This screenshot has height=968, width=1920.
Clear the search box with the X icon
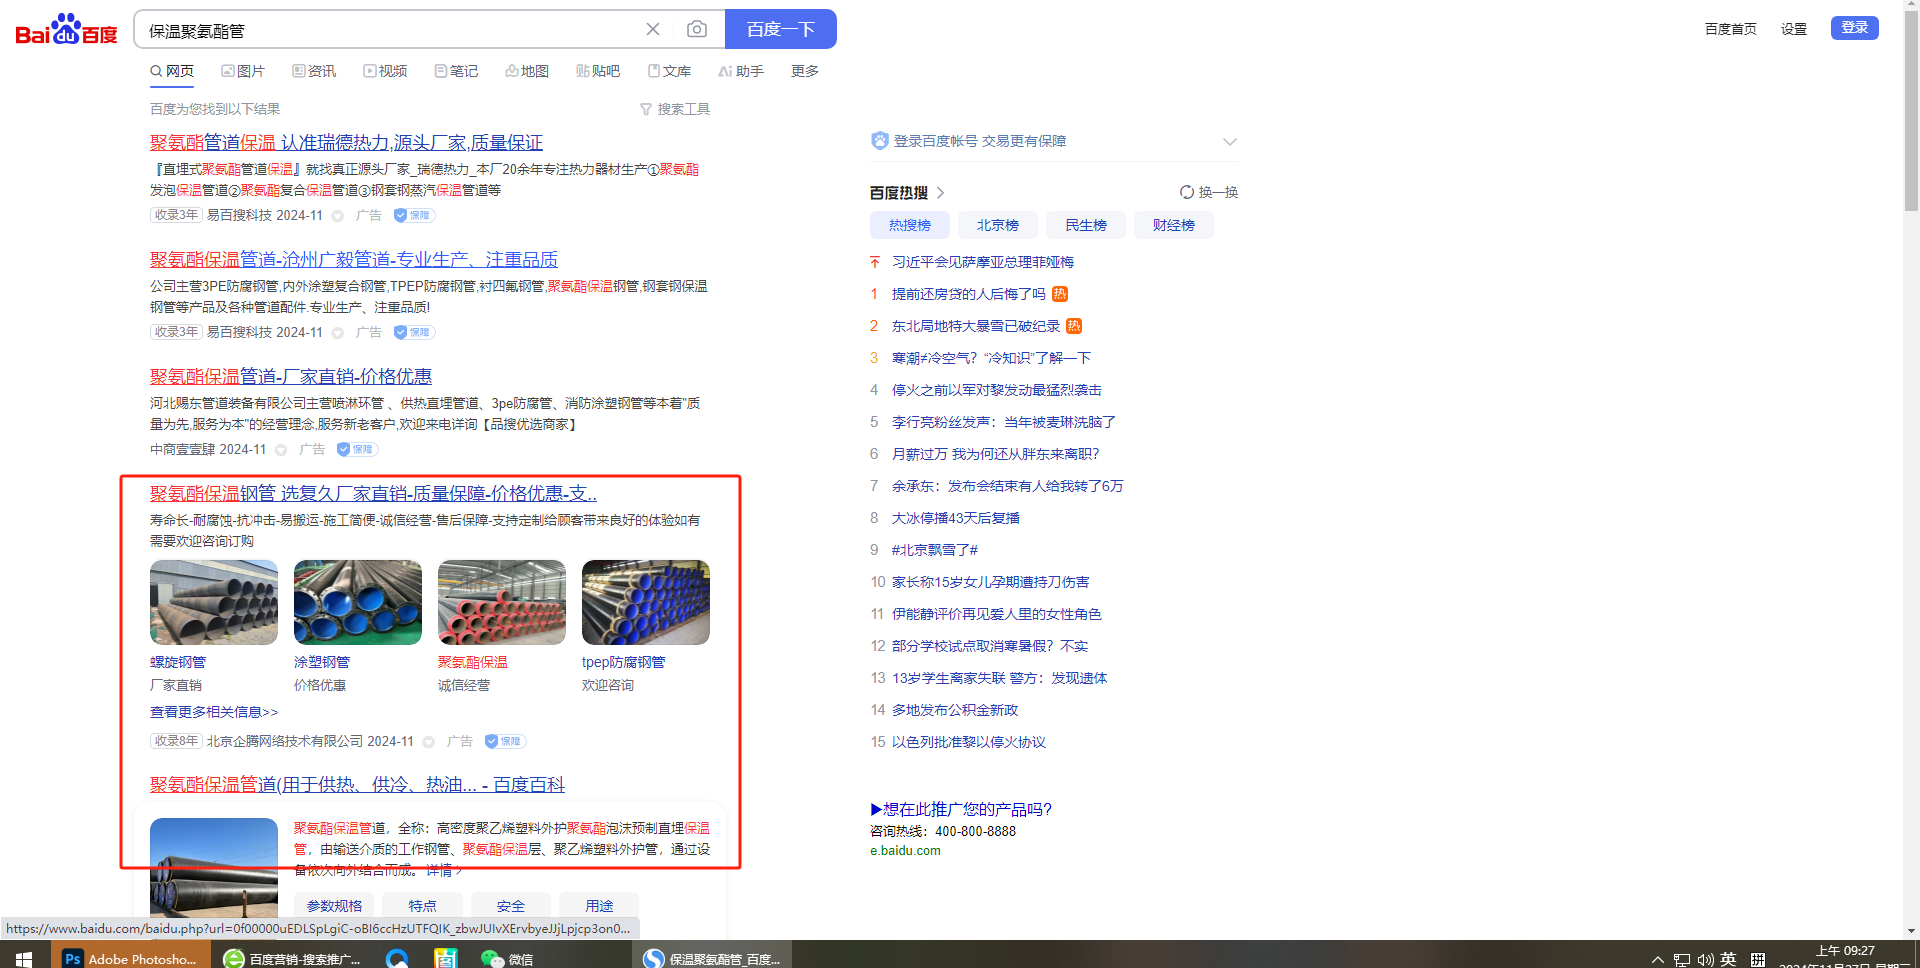653,29
